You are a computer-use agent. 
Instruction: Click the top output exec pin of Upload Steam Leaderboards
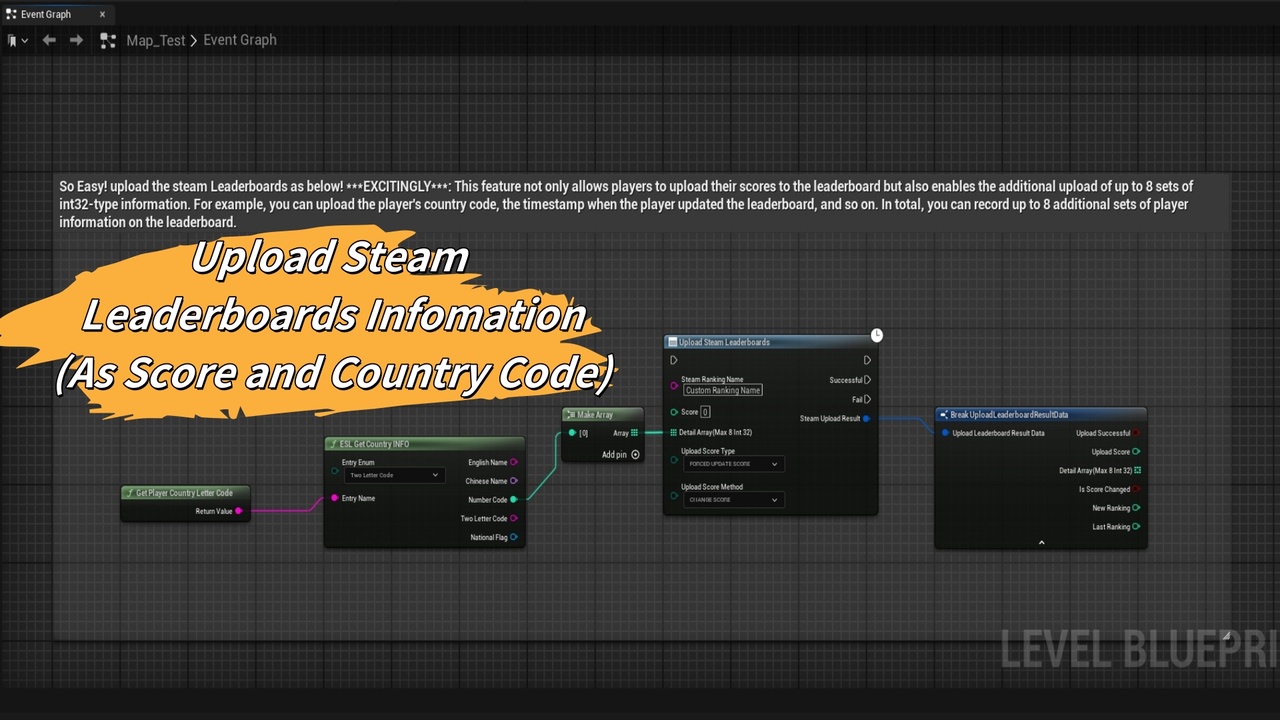pyautogui.click(x=867, y=360)
